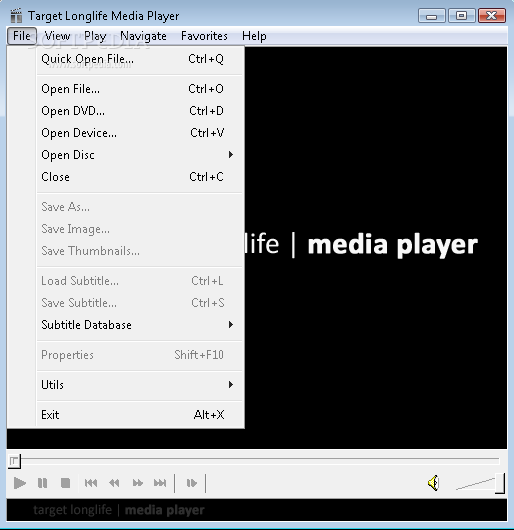
Task: Click the Play button in the control bar
Action: tap(20, 483)
